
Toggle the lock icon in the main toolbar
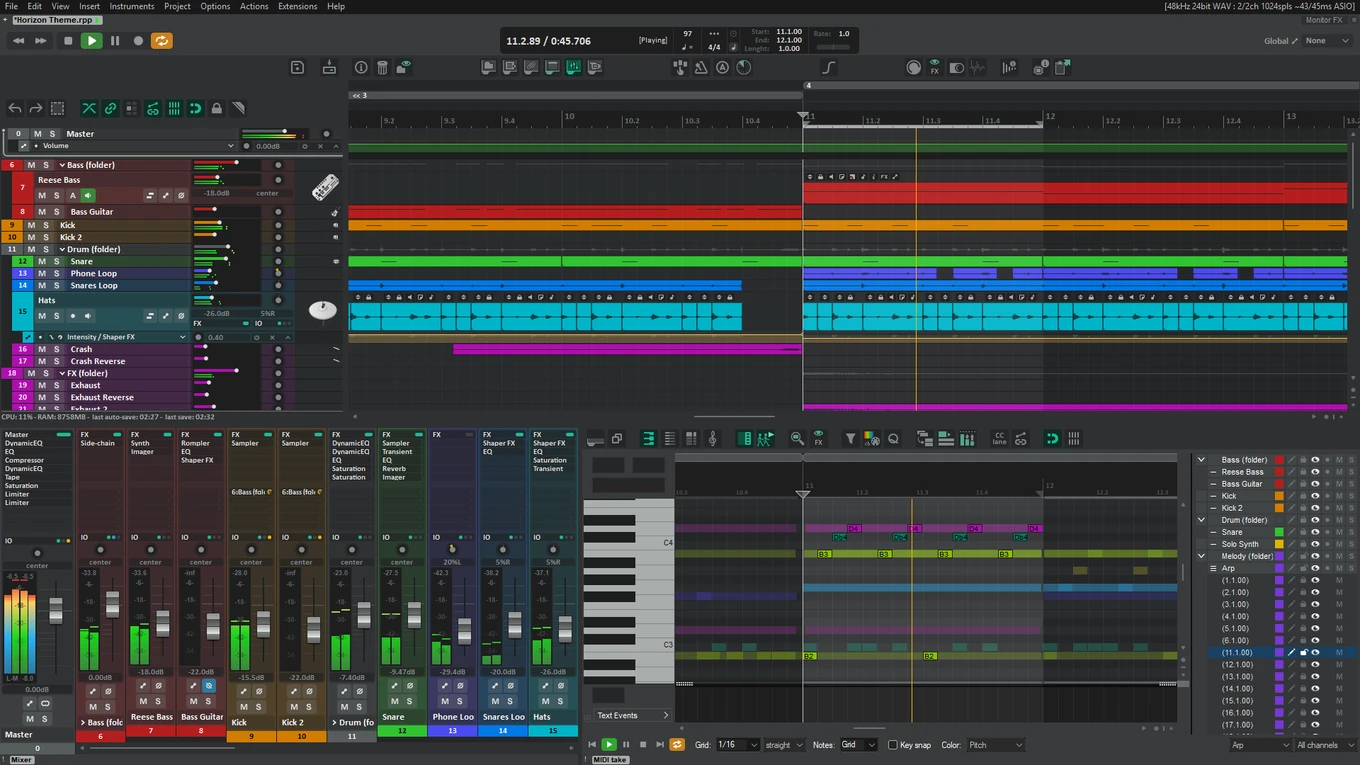[x=217, y=108]
